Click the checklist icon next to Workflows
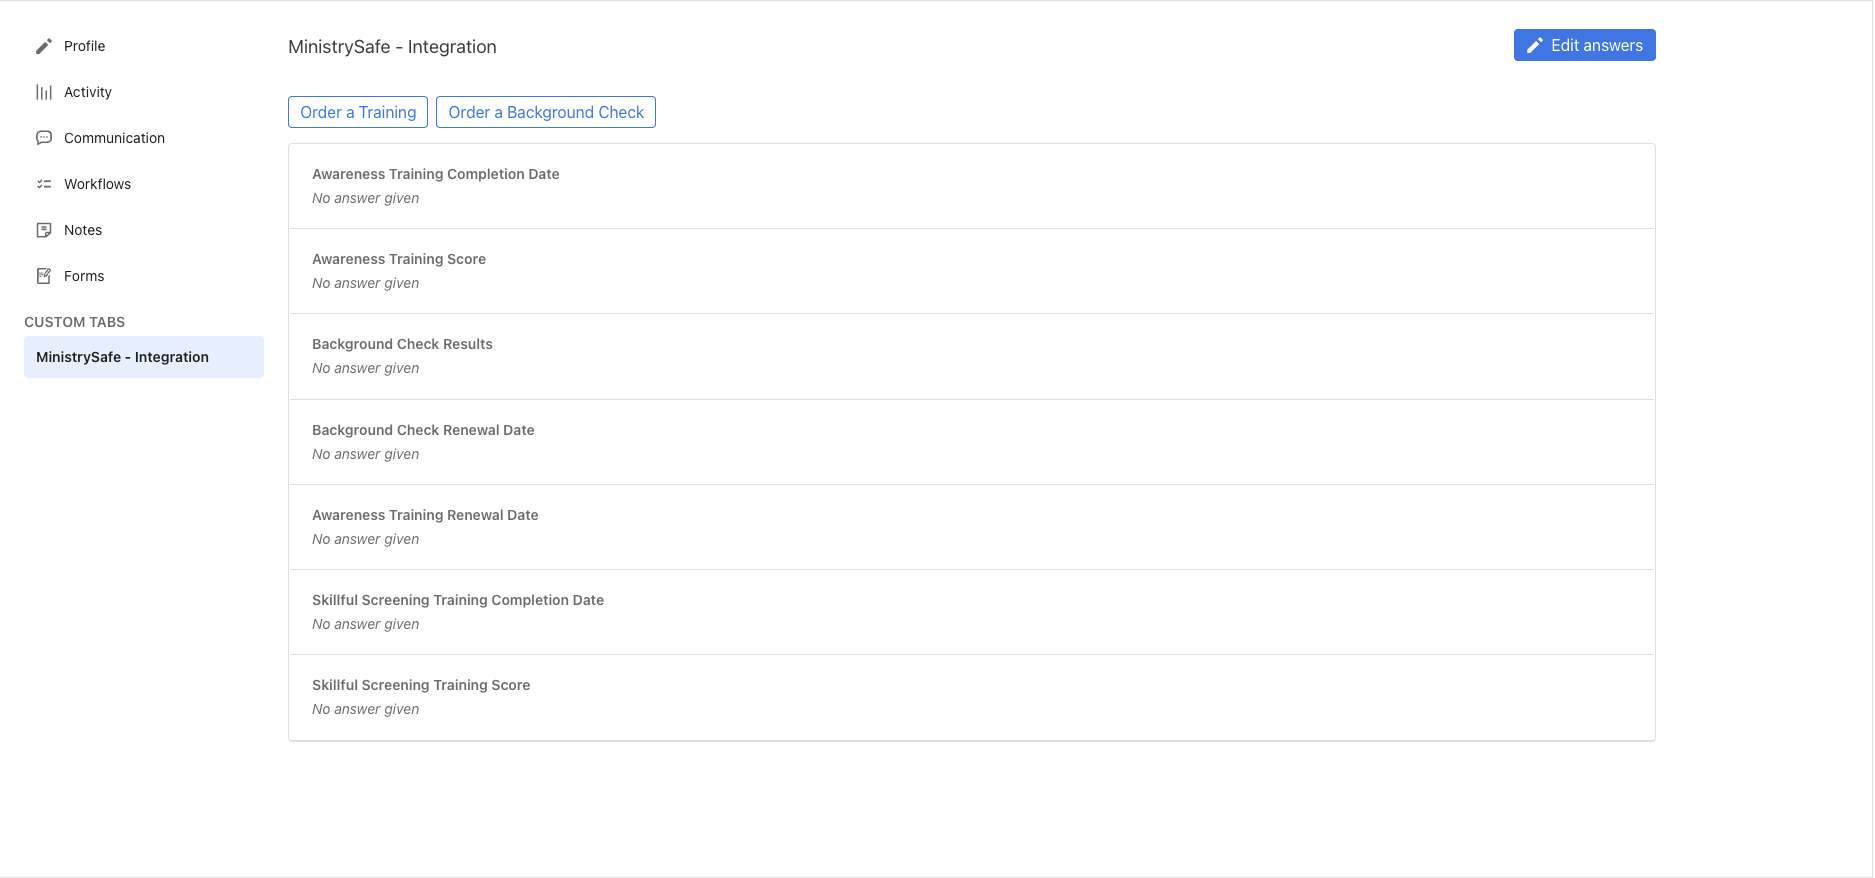The width and height of the screenshot is (1875, 878). [x=44, y=184]
